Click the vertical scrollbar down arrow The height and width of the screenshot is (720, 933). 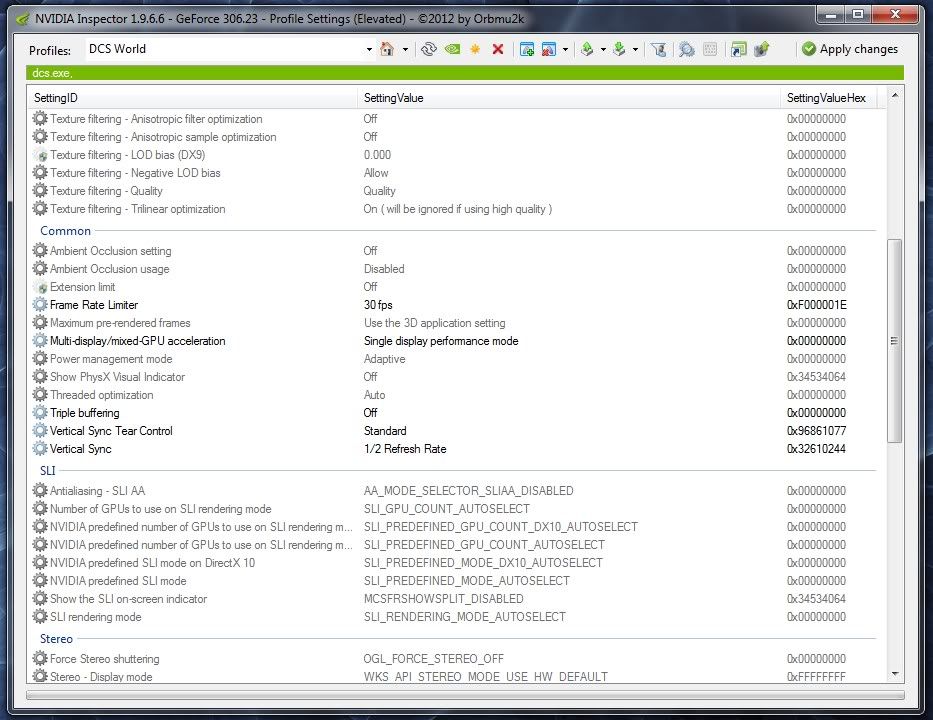point(894,675)
